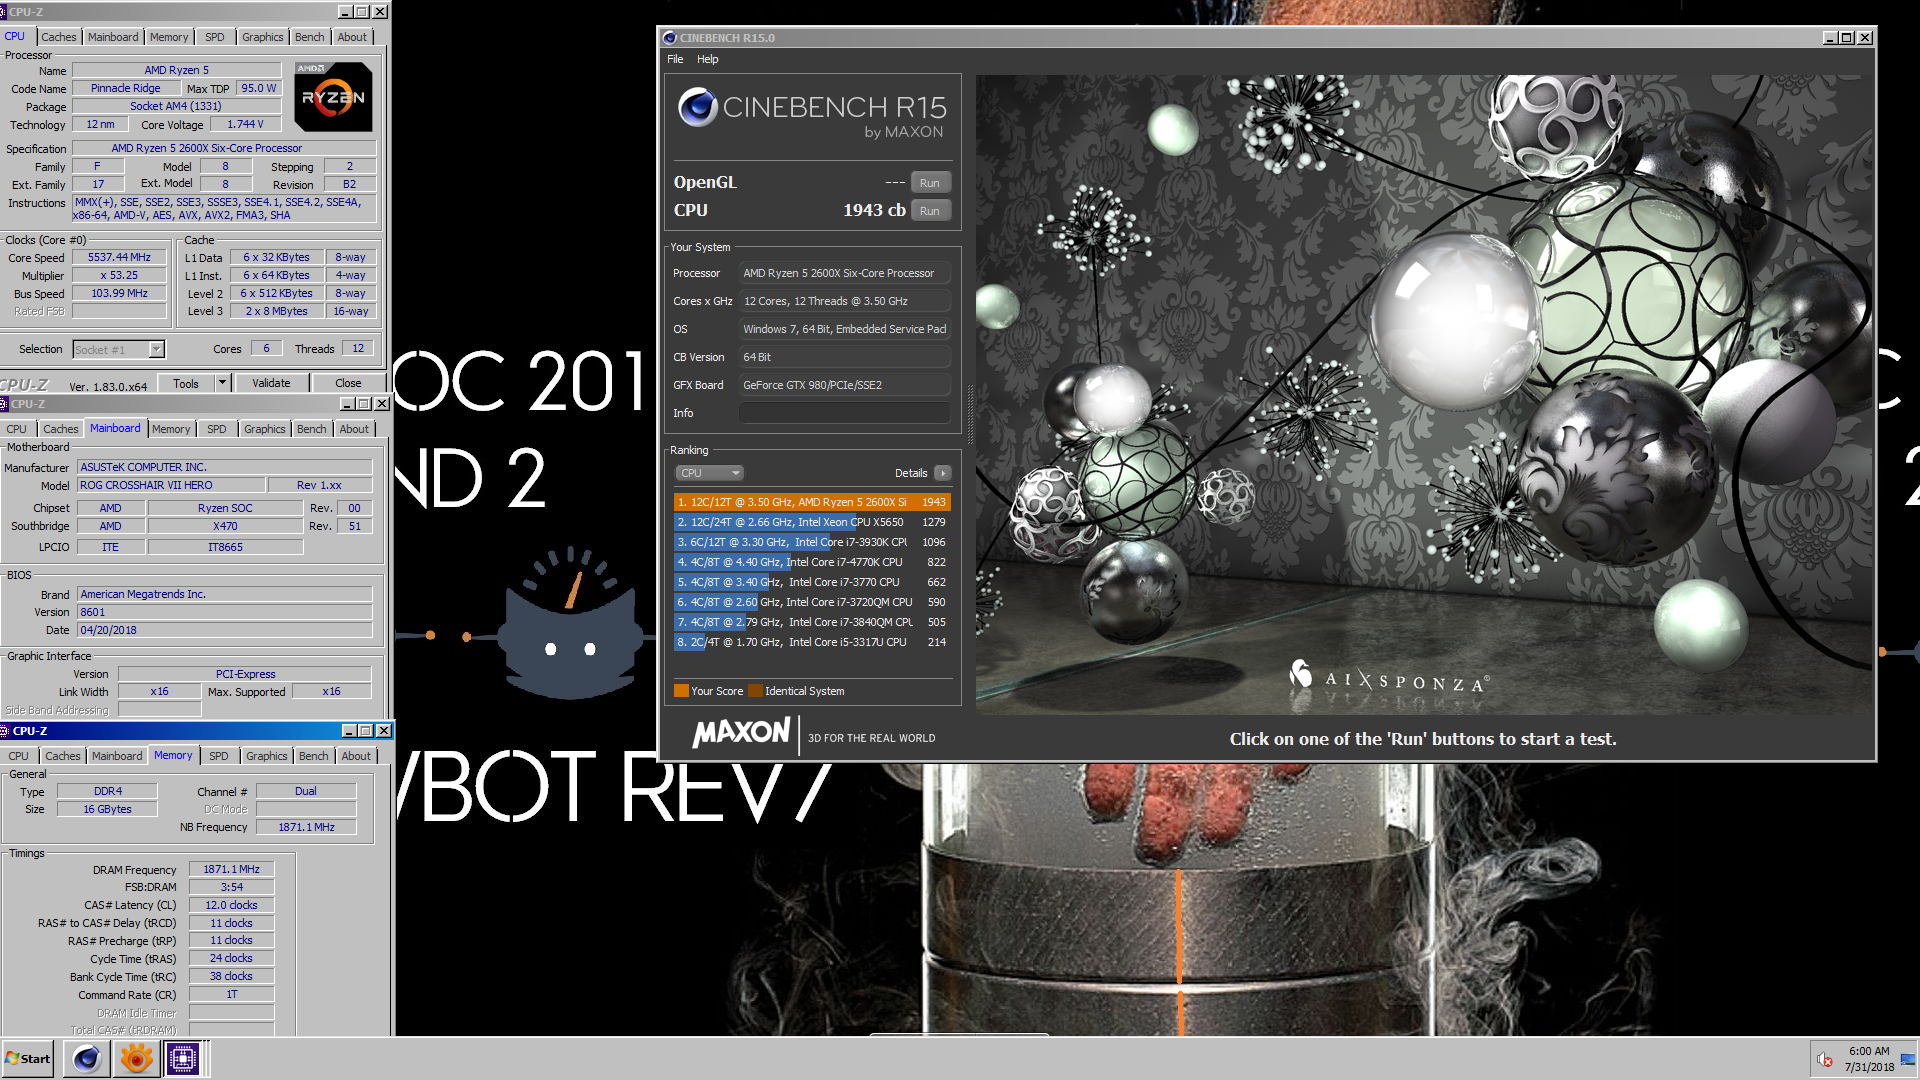
Task: Click the Cinebench icon in the taskbar
Action: (87, 1058)
